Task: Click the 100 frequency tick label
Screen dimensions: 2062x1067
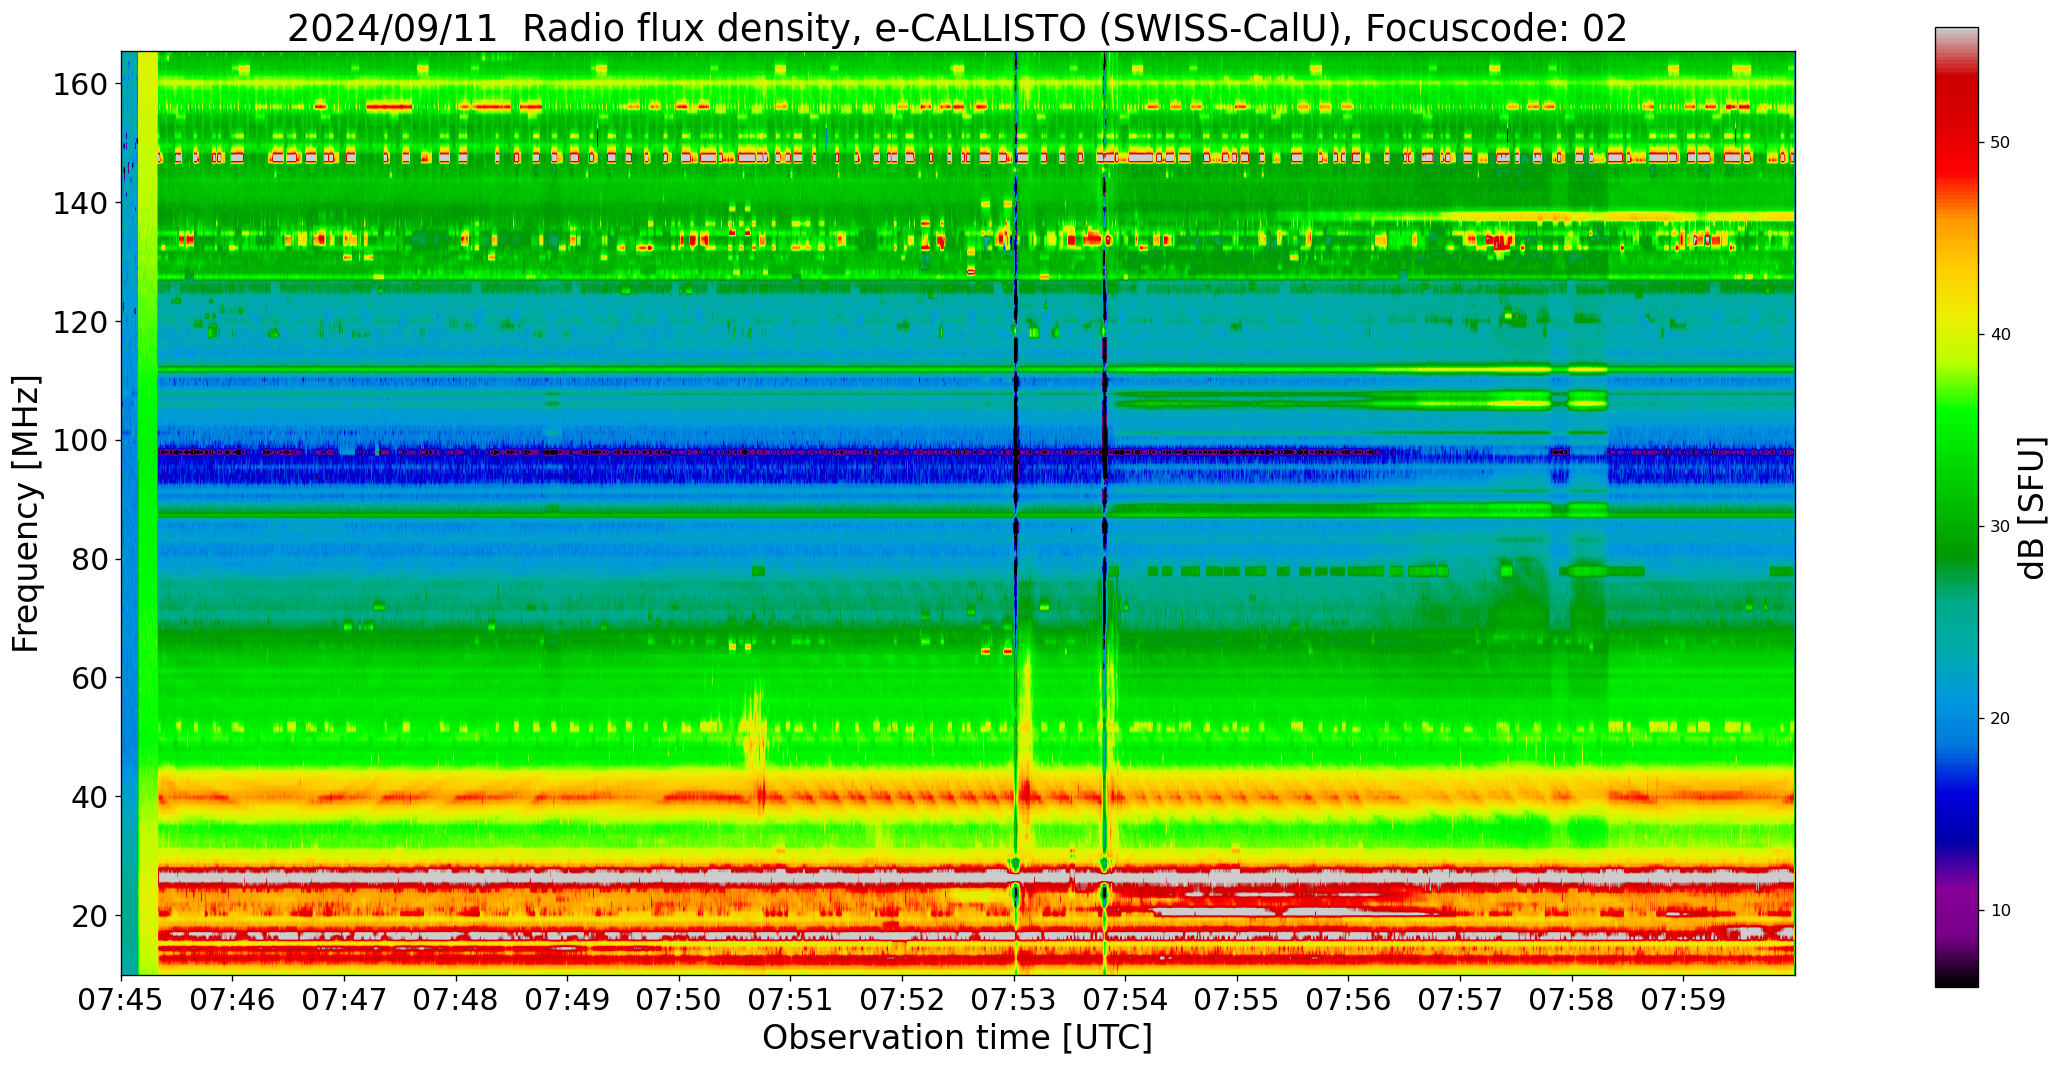Action: coord(79,440)
